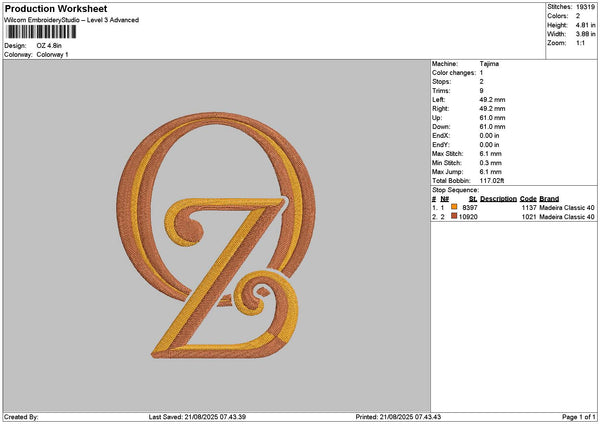
Task: Click the Height value '4.81 in'
Action: (x=585, y=25)
